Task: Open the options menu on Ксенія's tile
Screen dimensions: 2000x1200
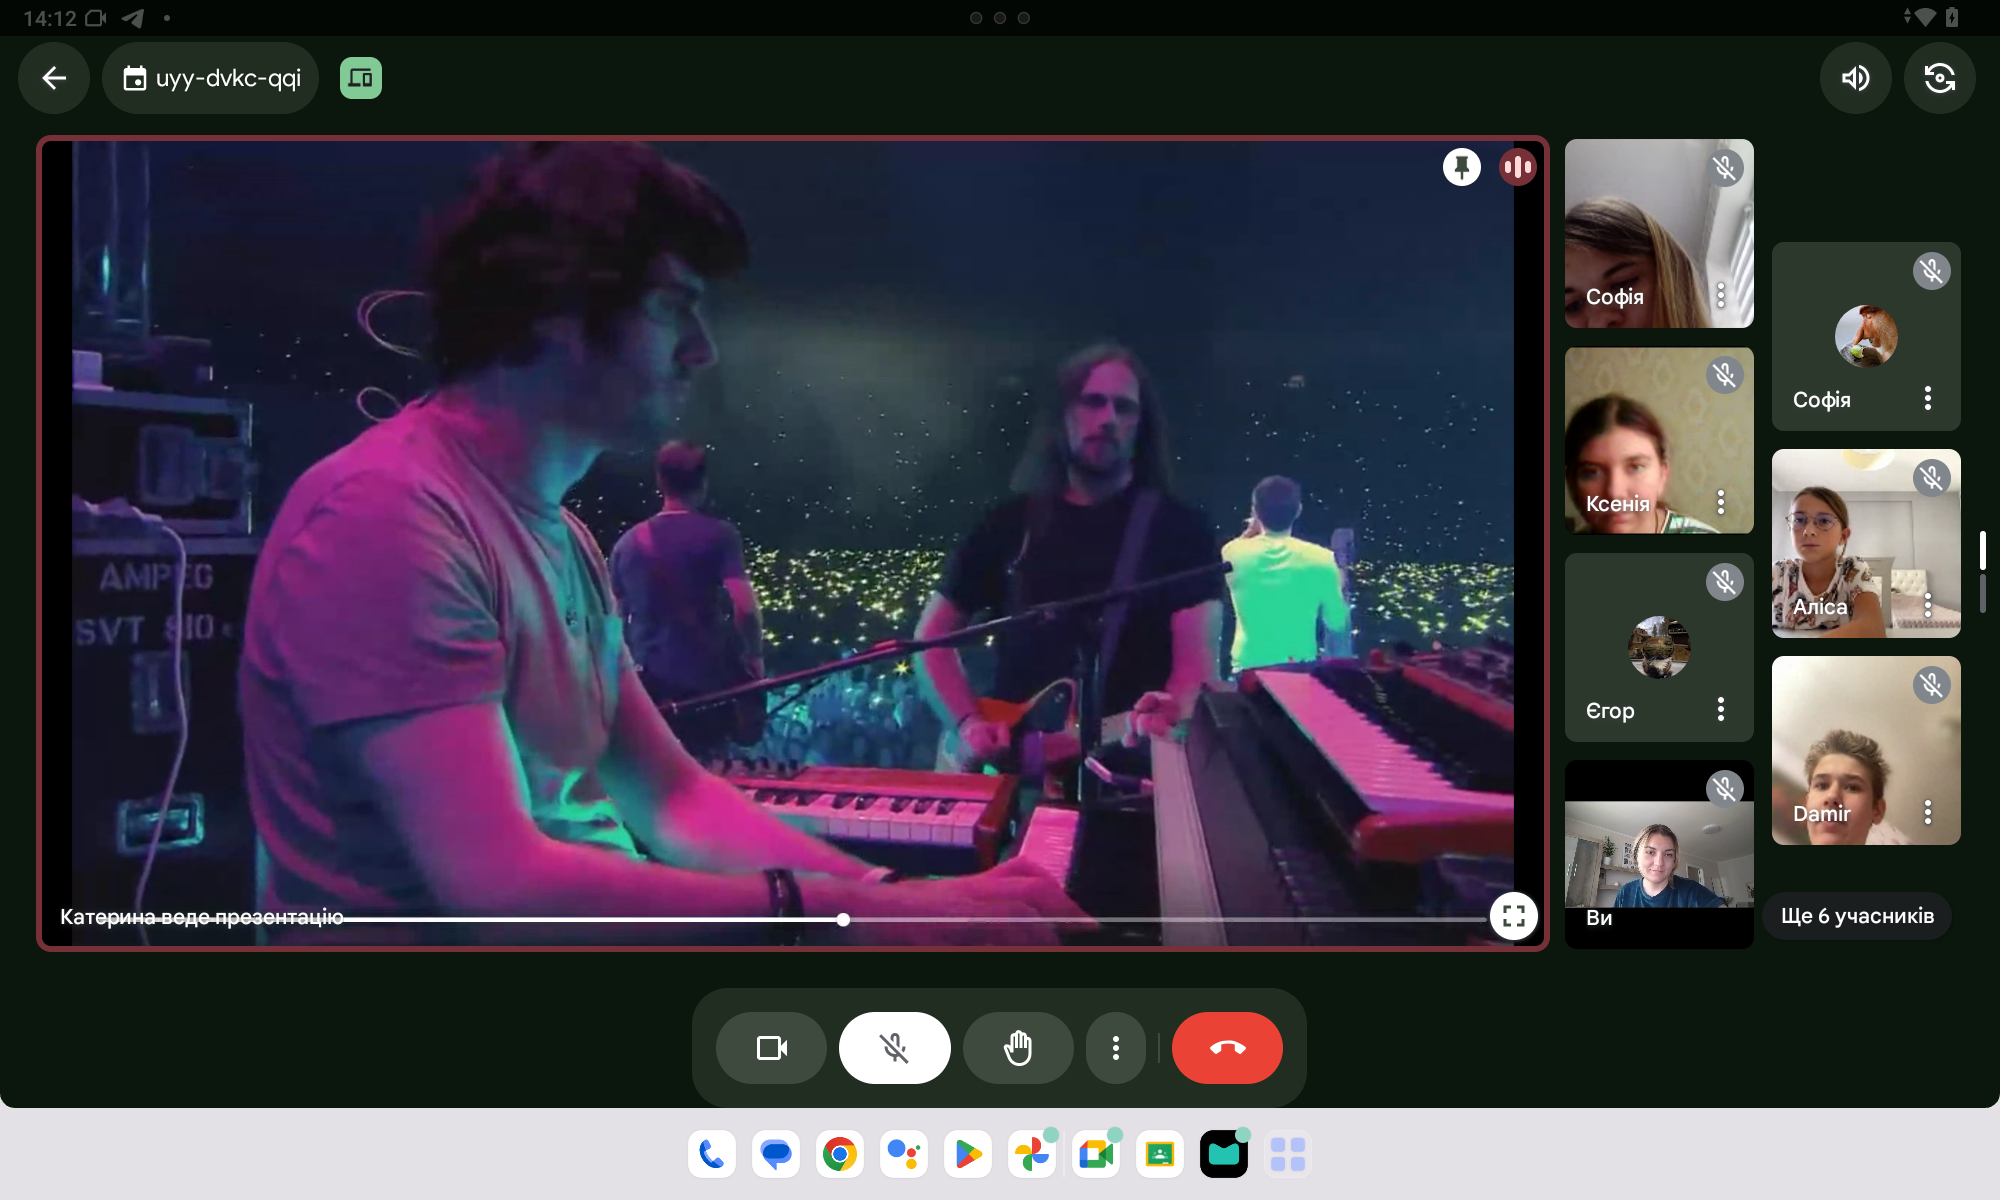Action: [1720, 502]
